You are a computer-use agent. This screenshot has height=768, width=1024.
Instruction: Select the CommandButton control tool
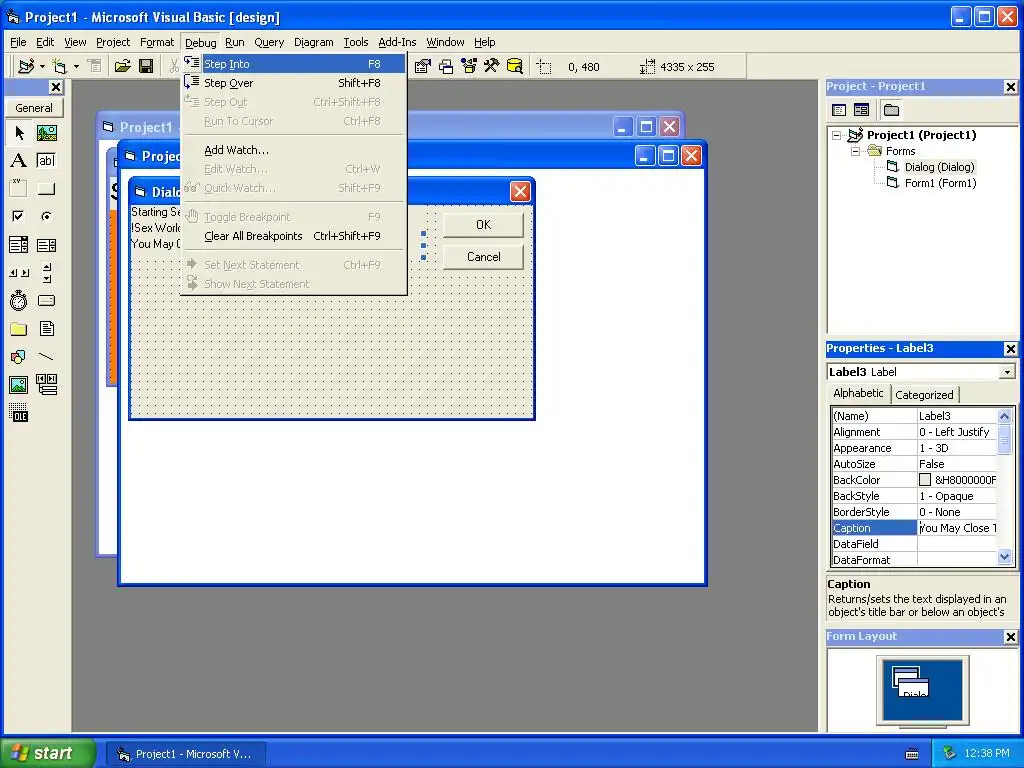[x=46, y=189]
